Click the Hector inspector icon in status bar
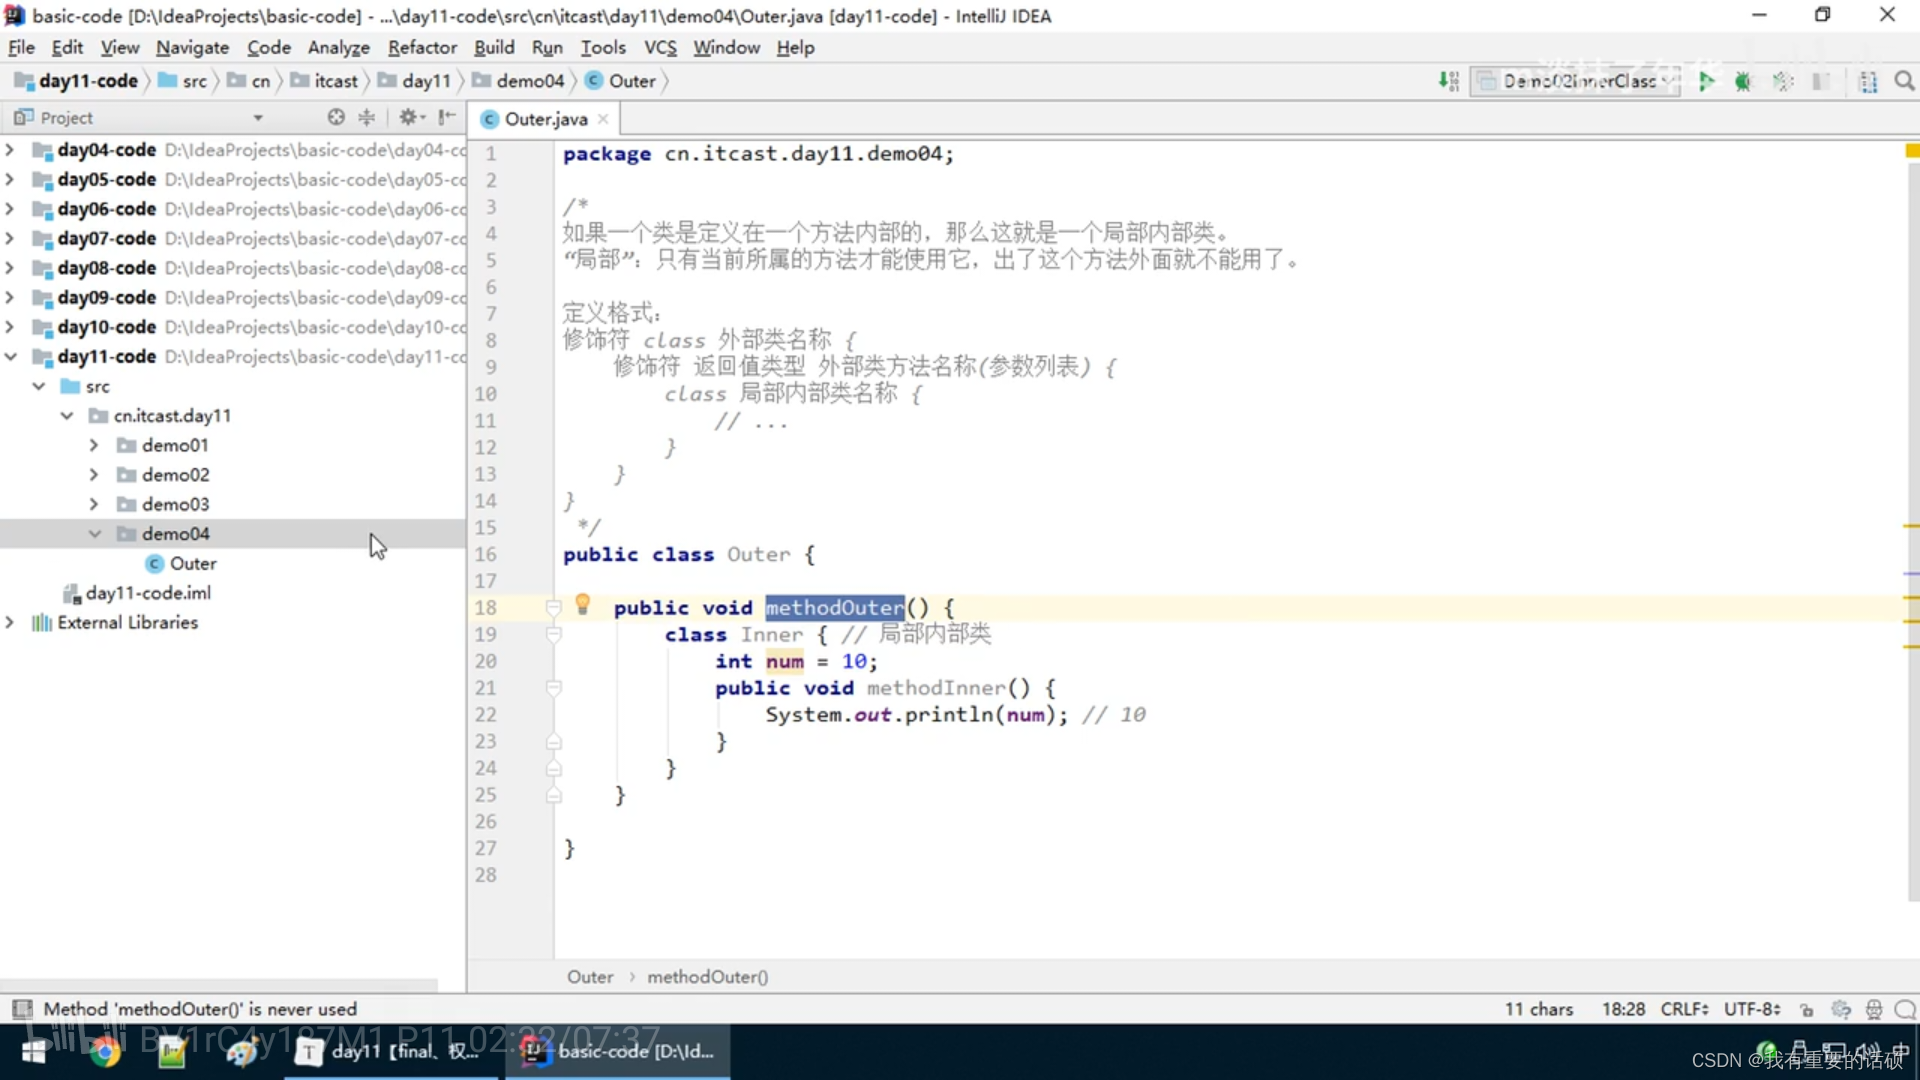Viewport: 1920px width, 1080px height. (1874, 1009)
